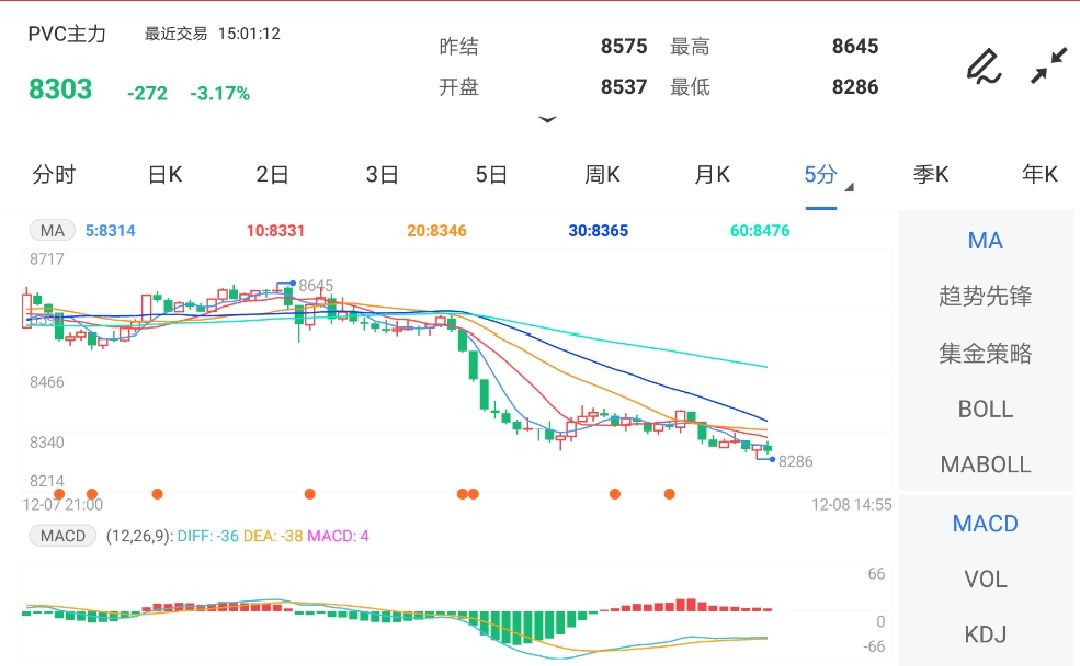Open the 5分 interval dropdown triangle
Screen dimensions: 1080x666
tap(849, 187)
